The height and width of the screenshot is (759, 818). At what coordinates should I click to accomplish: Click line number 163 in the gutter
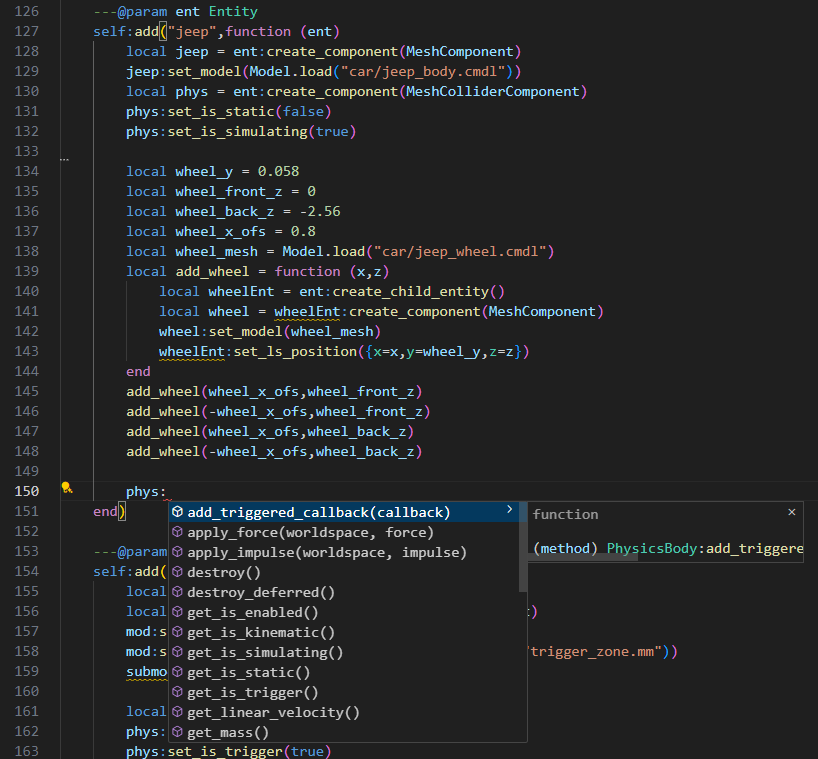tap(27, 751)
